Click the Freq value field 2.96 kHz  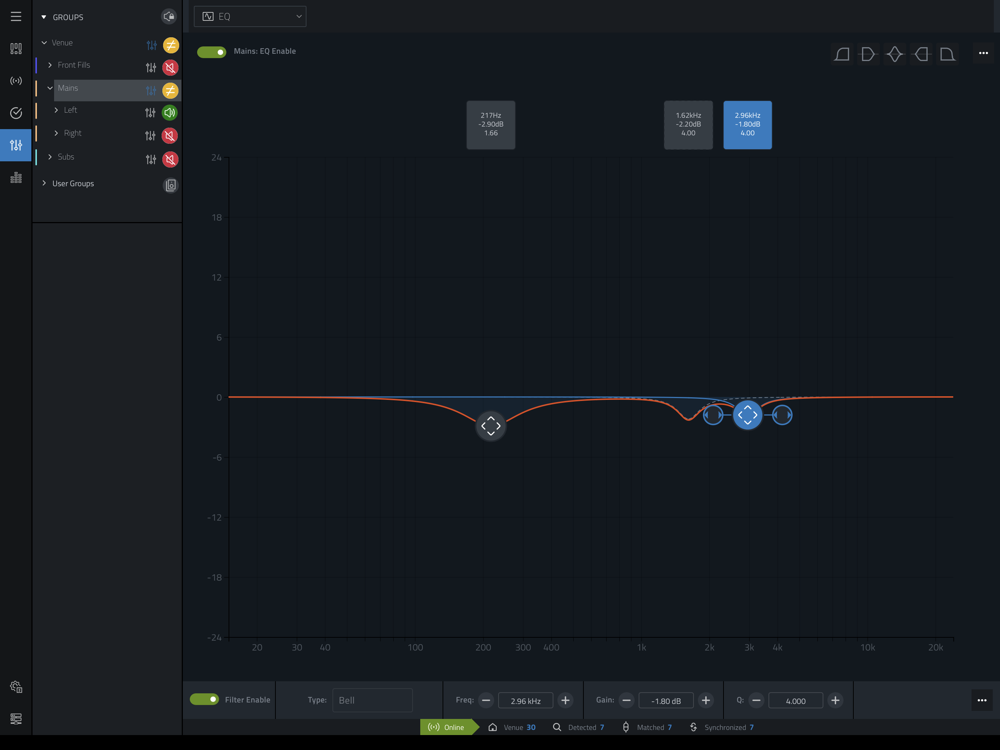click(526, 700)
